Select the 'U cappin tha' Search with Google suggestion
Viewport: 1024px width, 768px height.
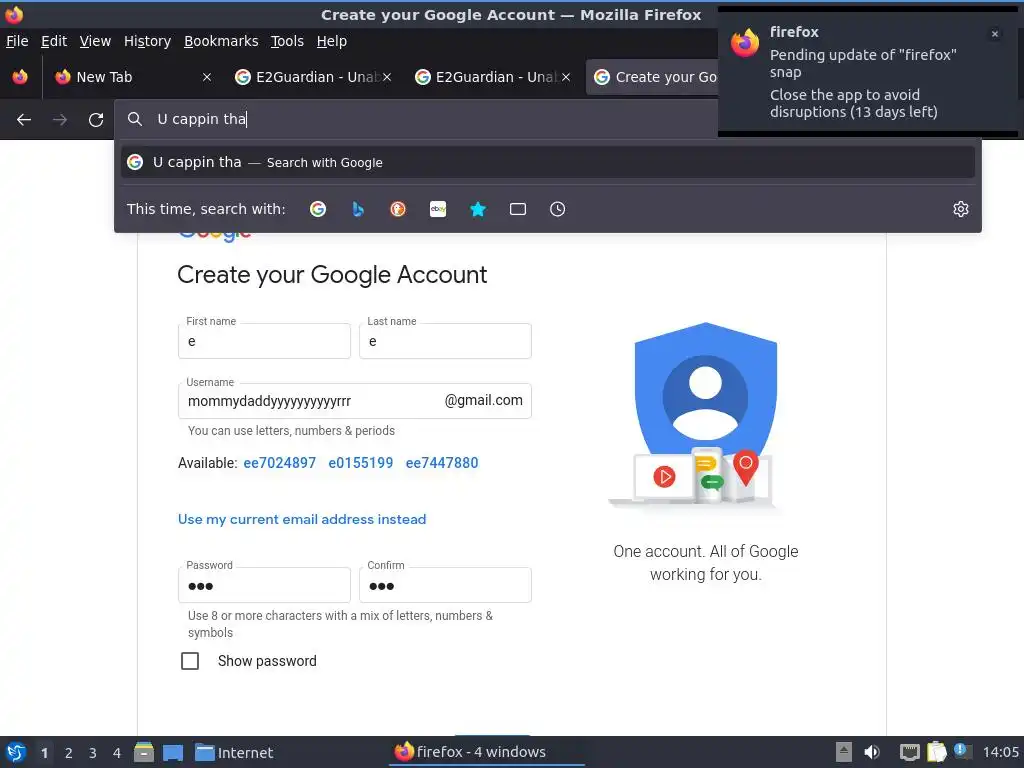(548, 162)
